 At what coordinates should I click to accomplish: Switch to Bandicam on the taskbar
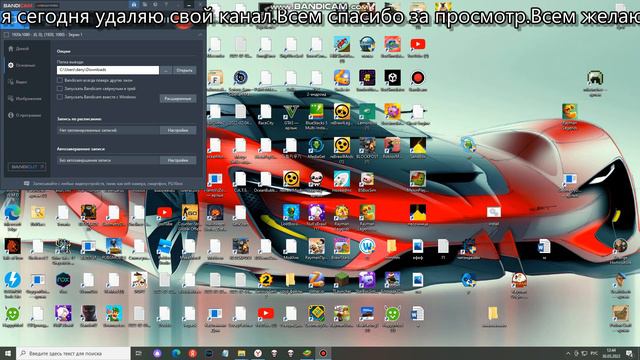pyautogui.click(x=323, y=353)
